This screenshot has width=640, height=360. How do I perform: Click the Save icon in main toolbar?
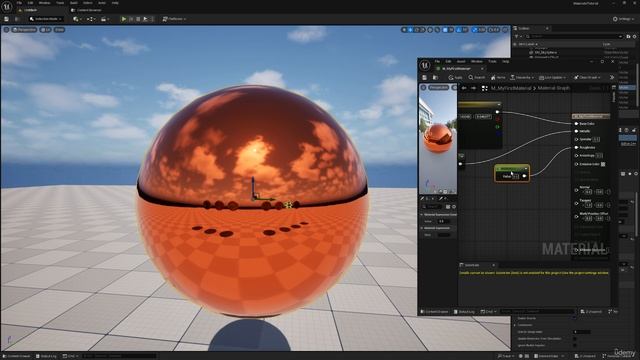pos(7,19)
